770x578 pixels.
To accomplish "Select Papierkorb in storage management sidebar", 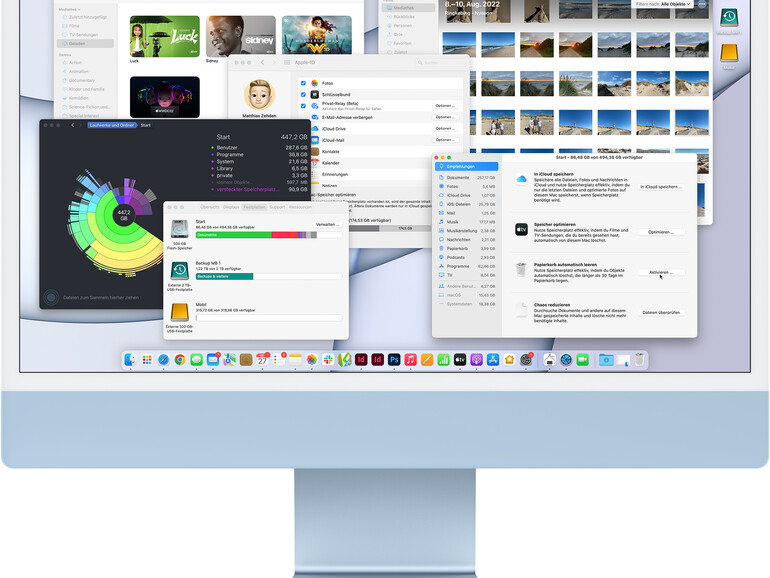I will pyautogui.click(x=467, y=248).
